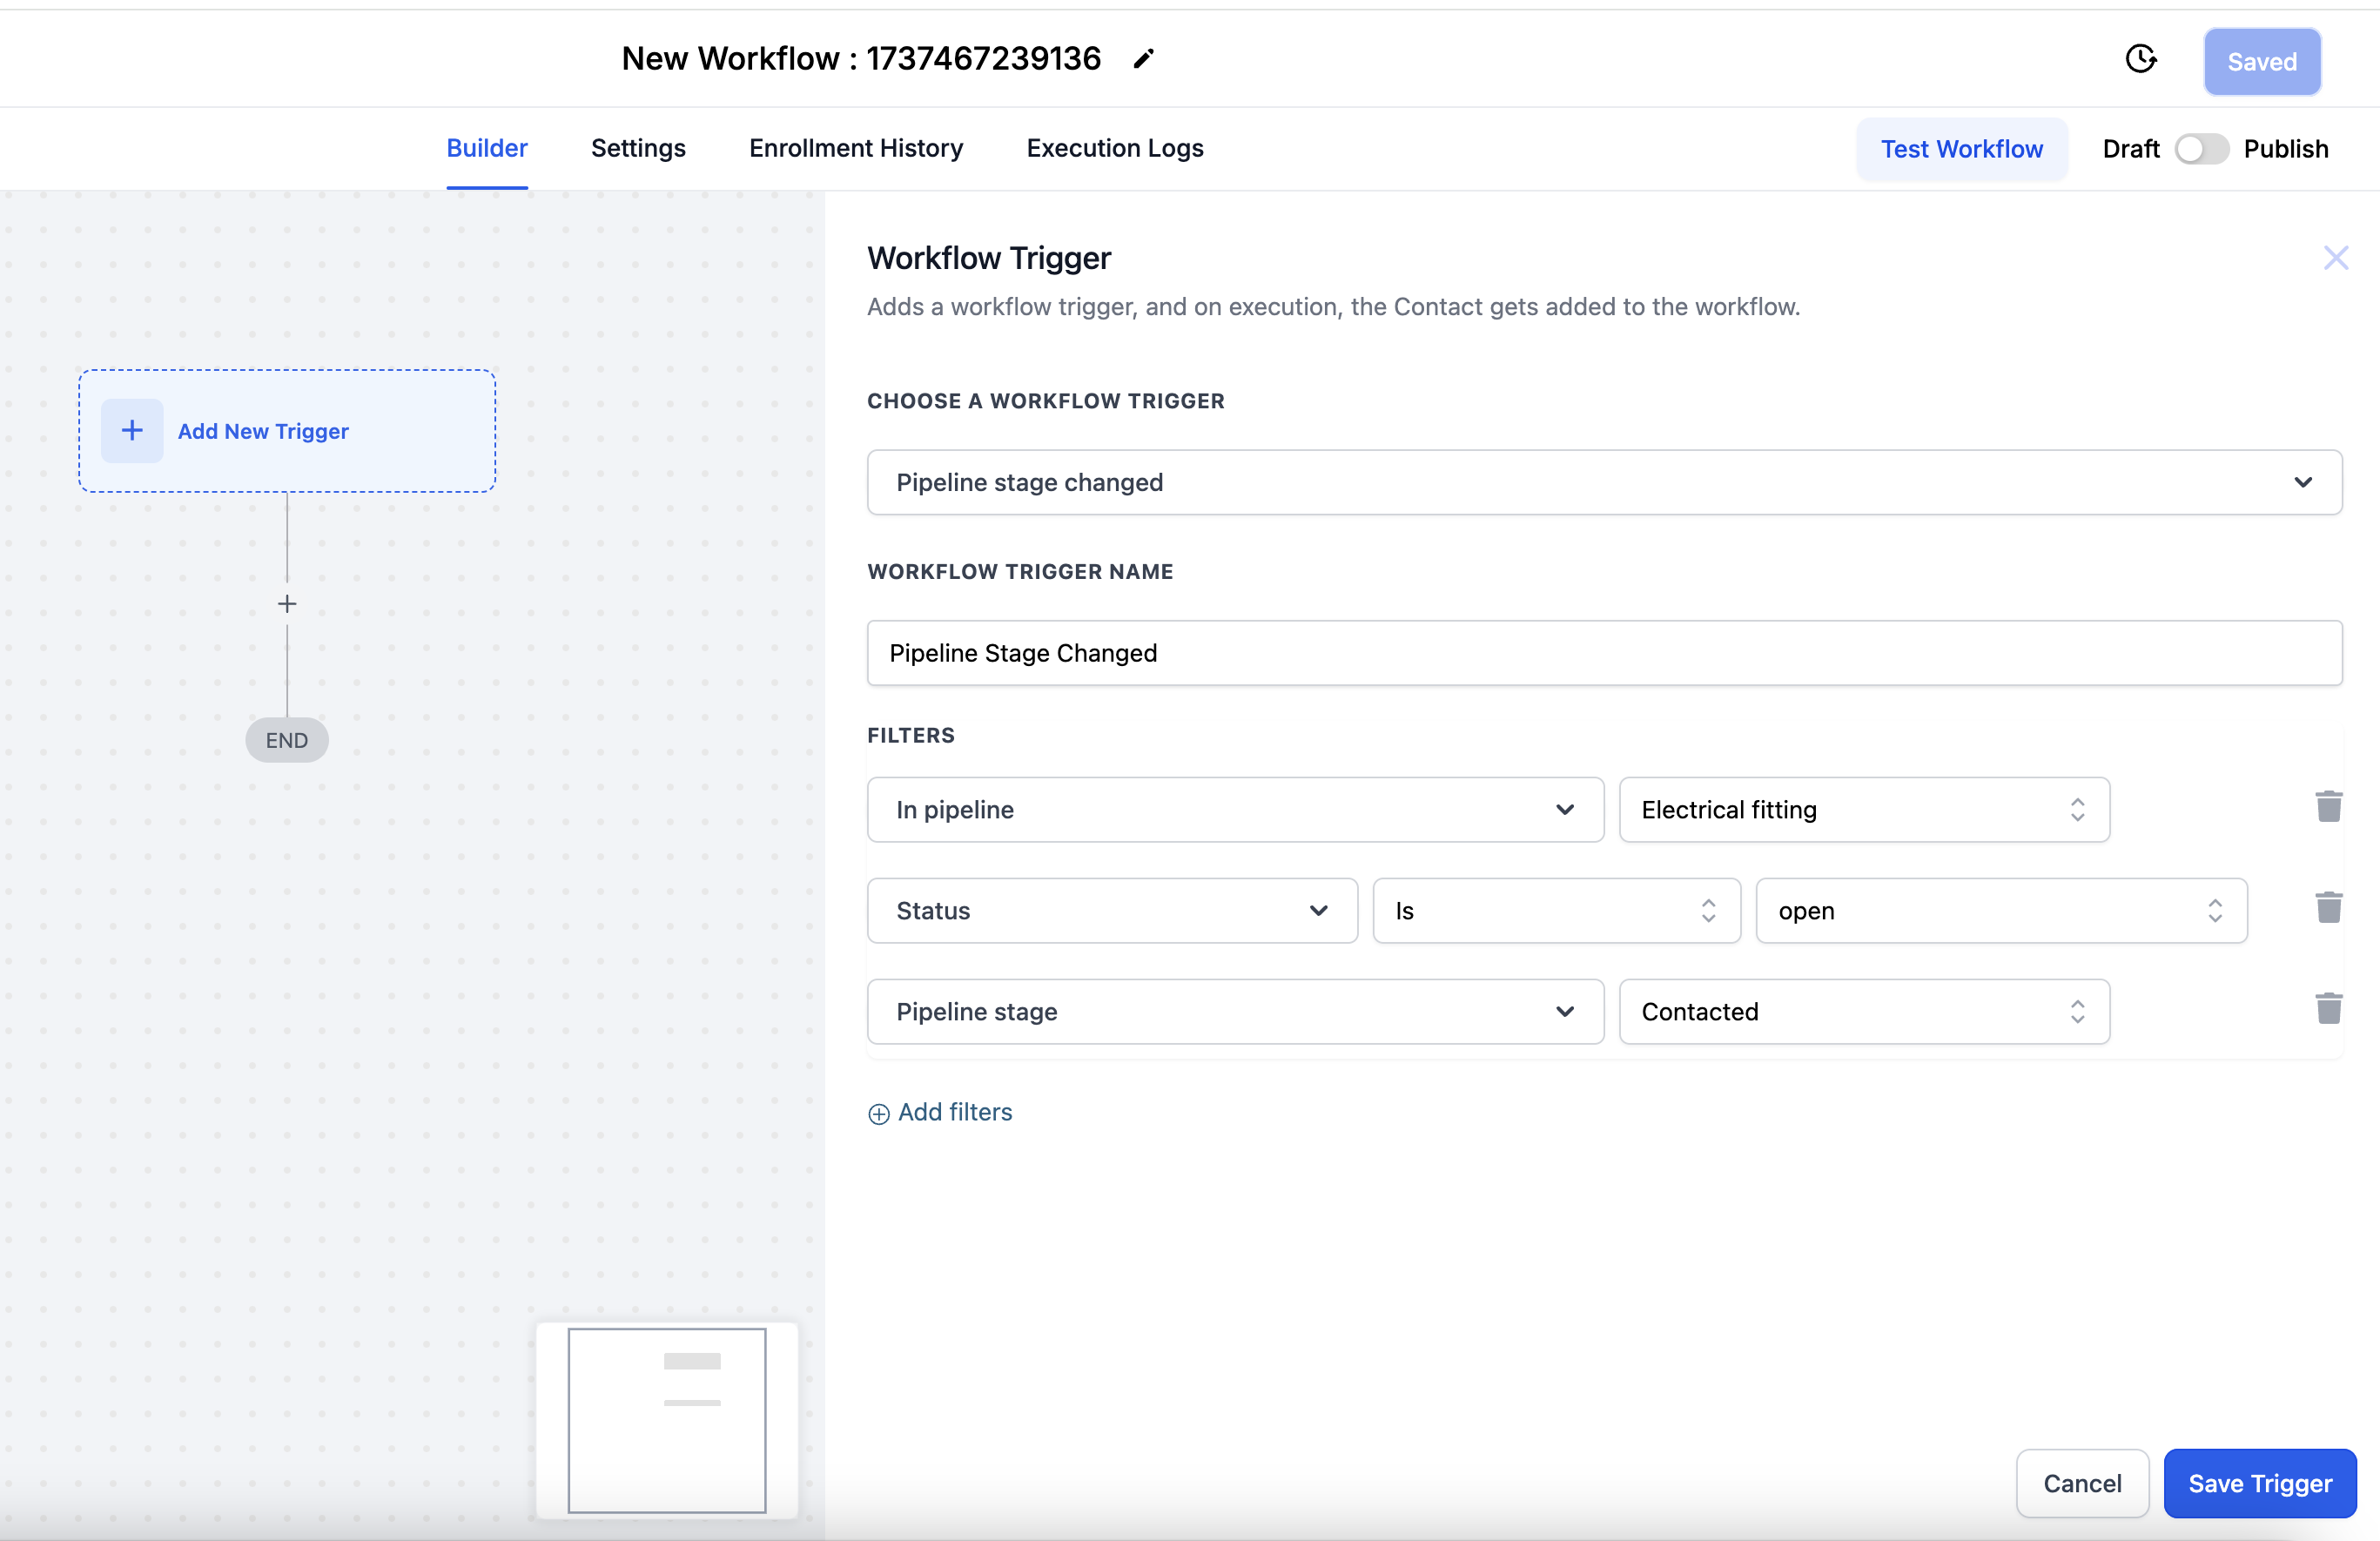Open the Execution Logs tab
Screen dimensions: 2380x1541
[1114, 148]
